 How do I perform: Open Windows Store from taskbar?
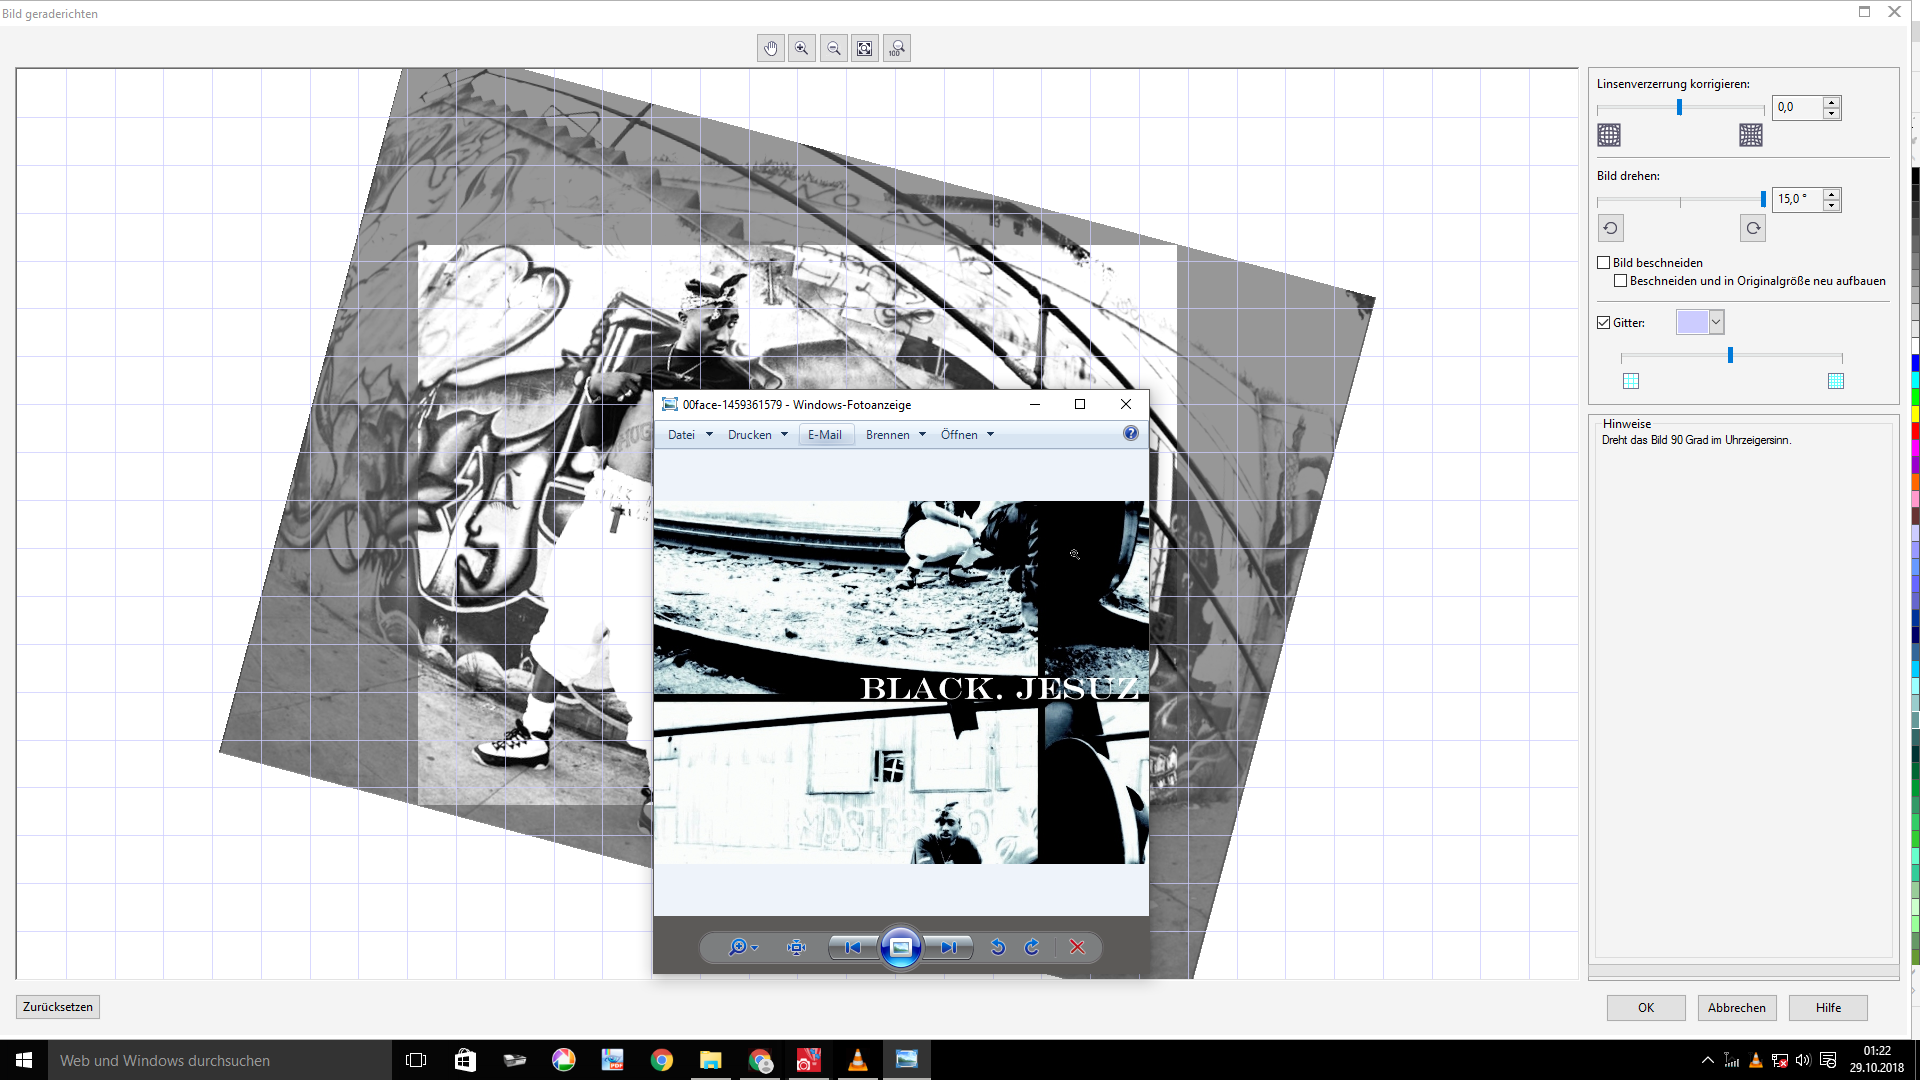pos(465,1060)
